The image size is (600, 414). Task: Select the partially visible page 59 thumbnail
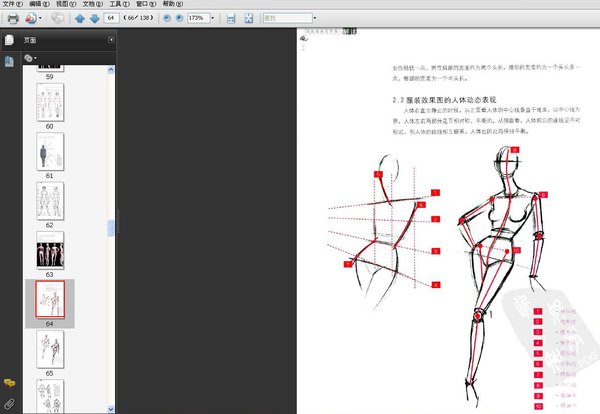pos(50,68)
